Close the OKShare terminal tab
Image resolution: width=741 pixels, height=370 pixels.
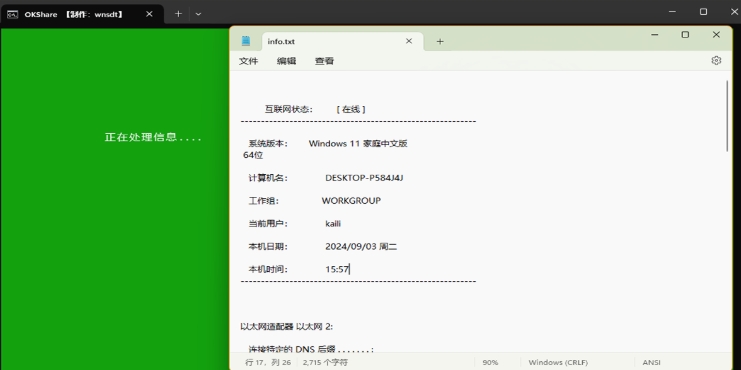[x=149, y=14]
